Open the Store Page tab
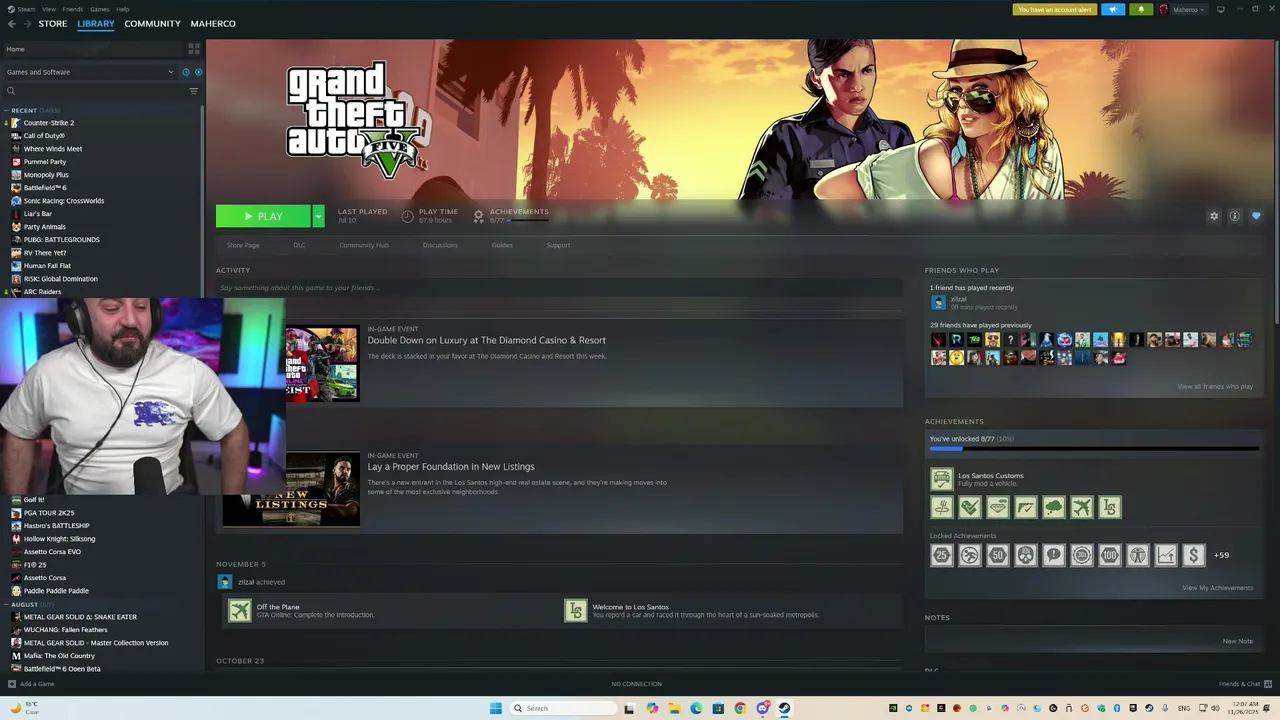Screen dimensions: 1280x720 pyautogui.click(x=243, y=245)
